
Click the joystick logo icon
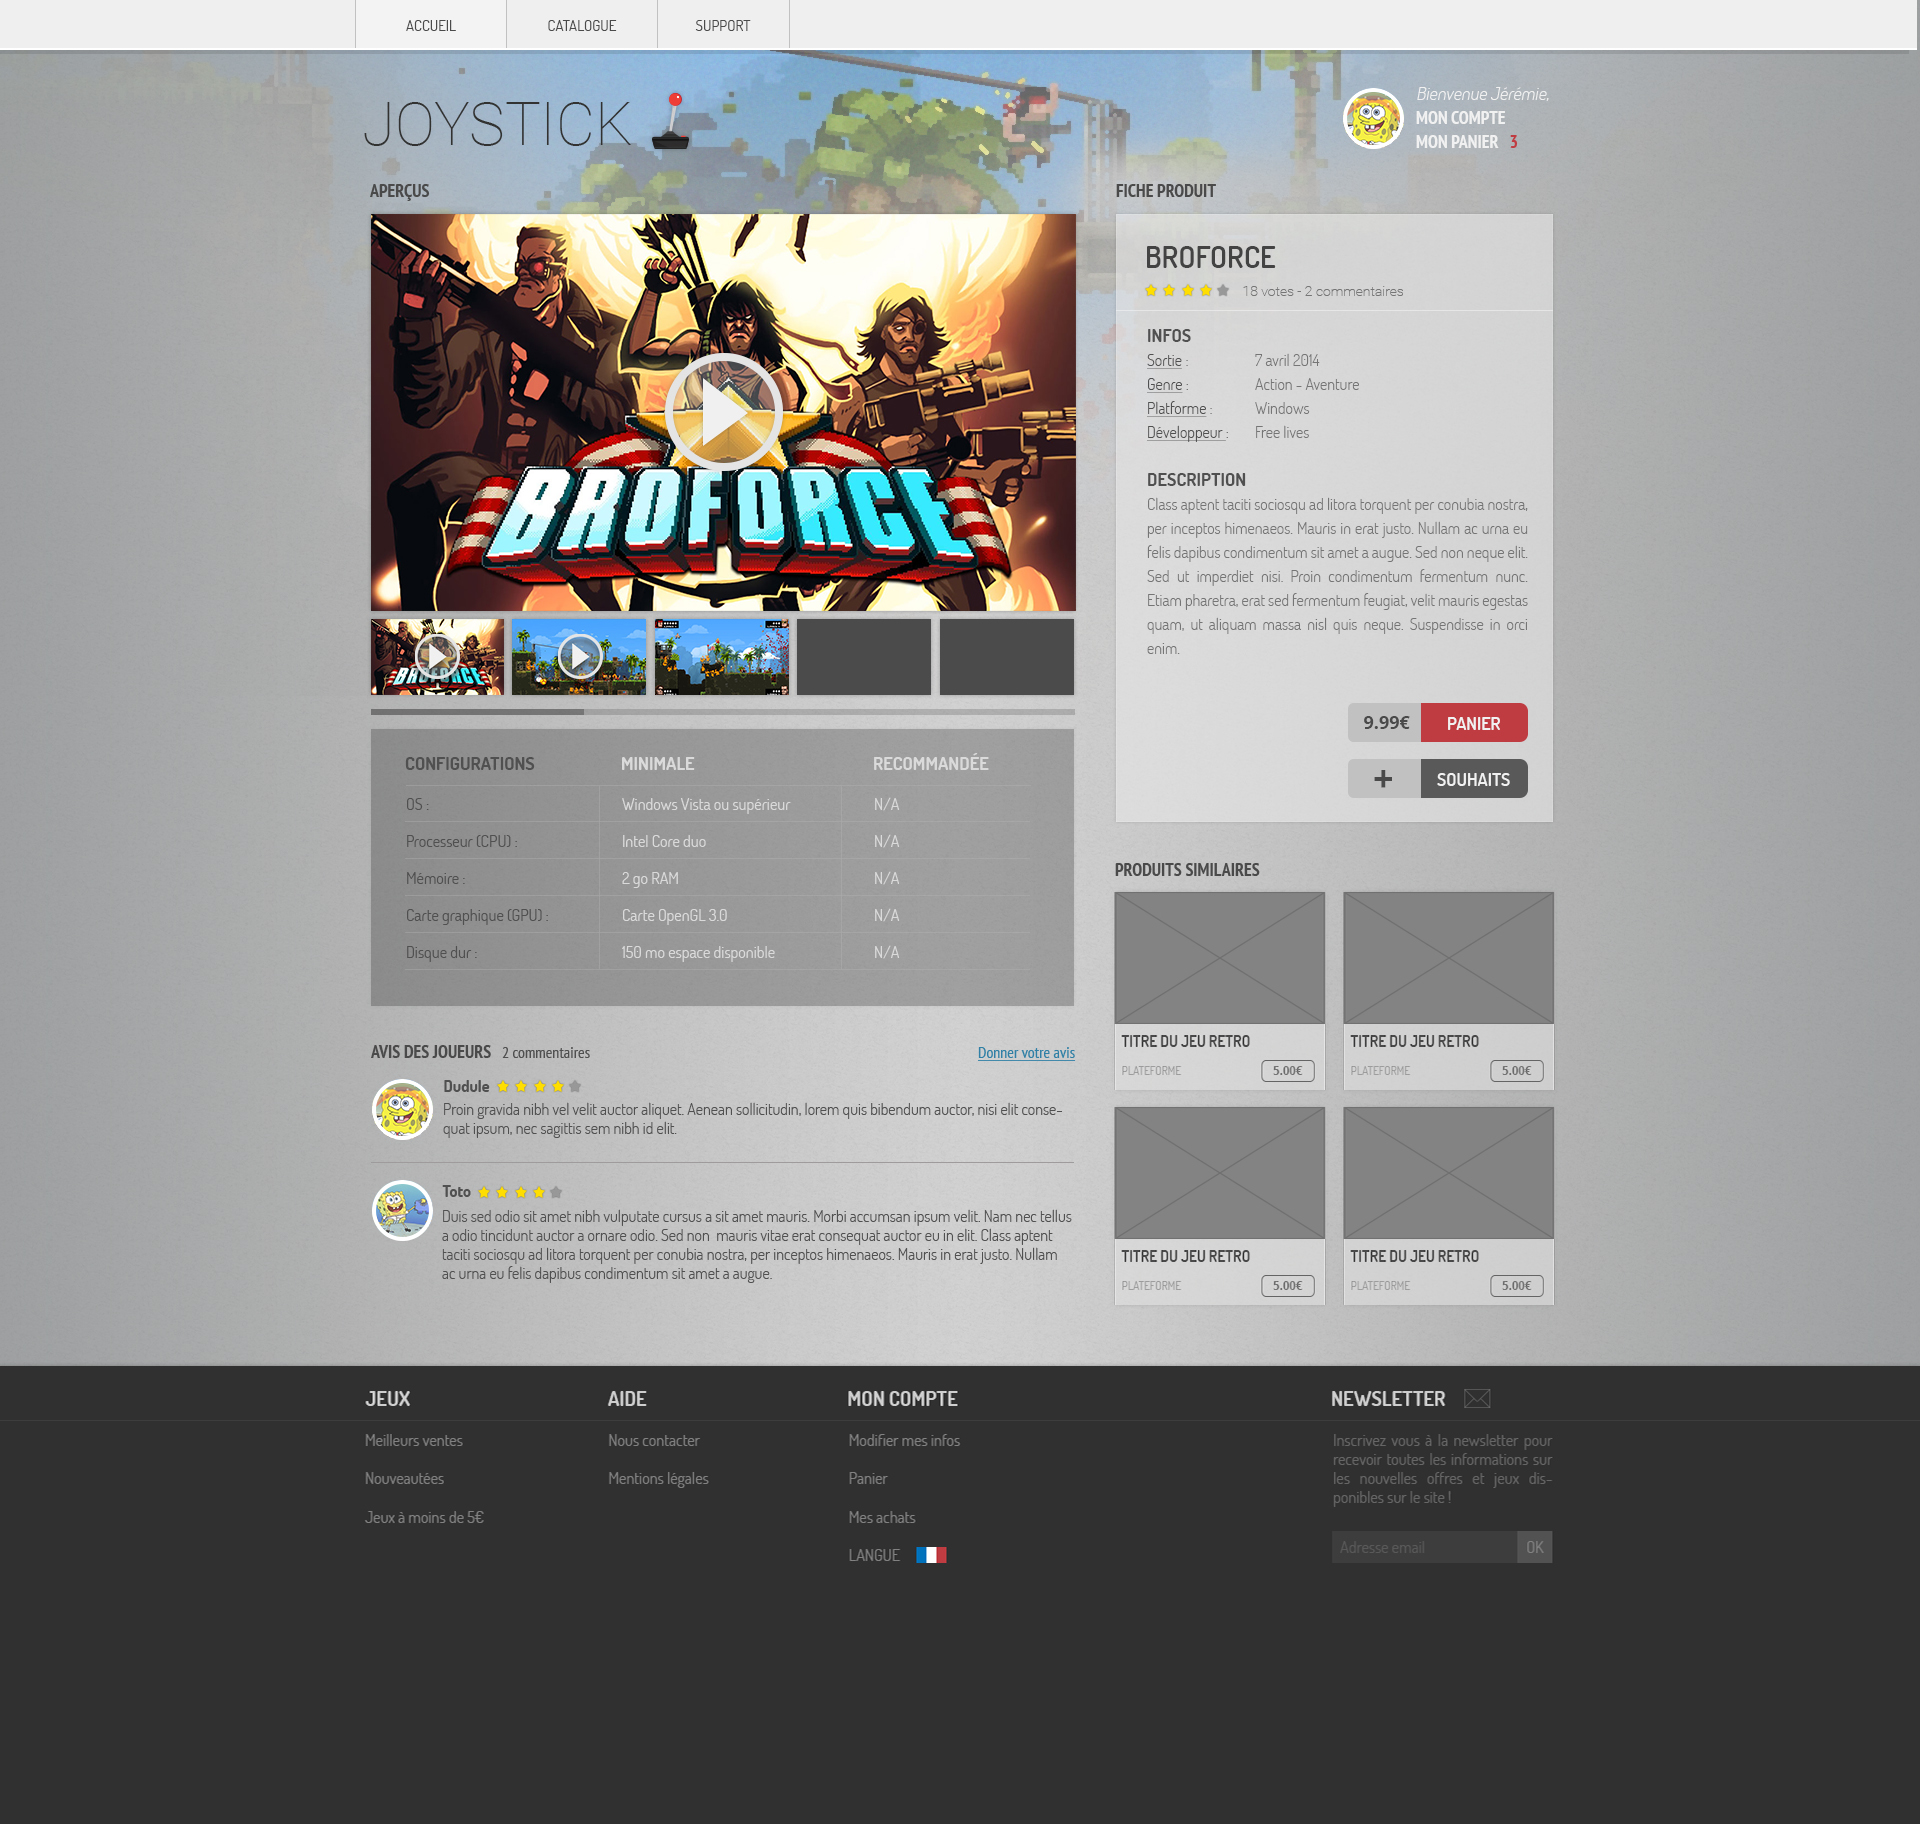click(671, 124)
